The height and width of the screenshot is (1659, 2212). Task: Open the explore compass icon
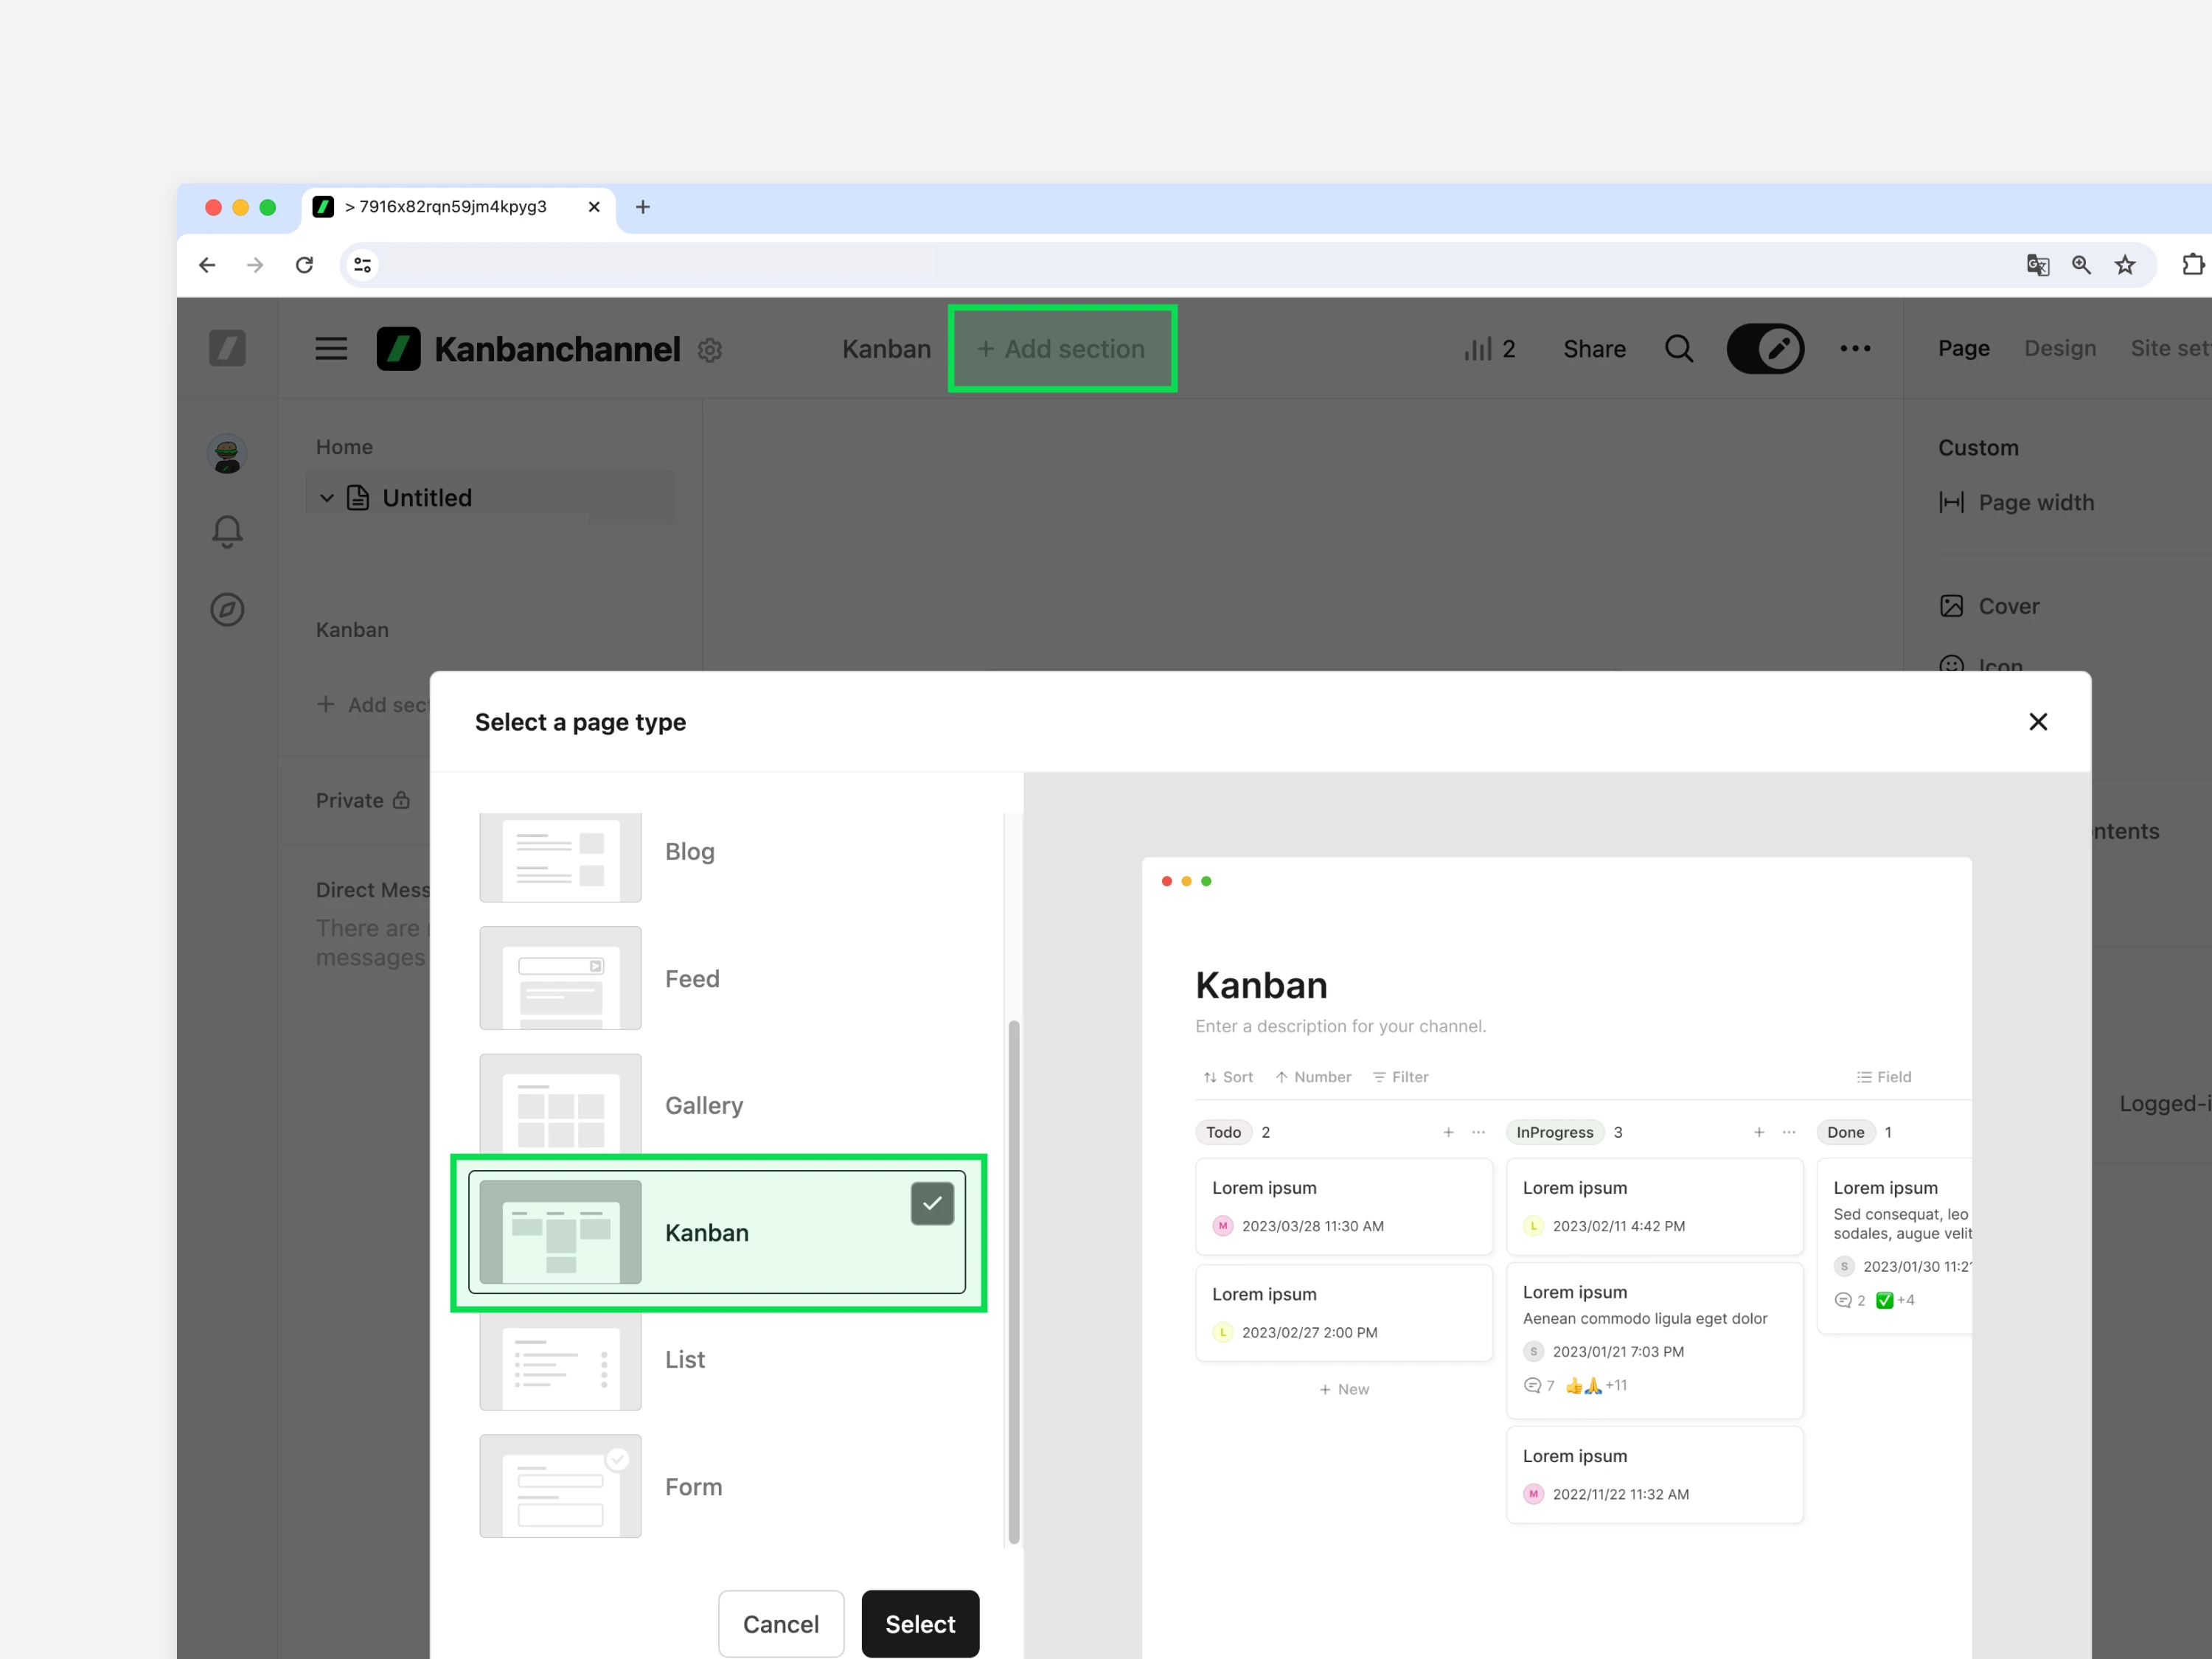pos(227,609)
